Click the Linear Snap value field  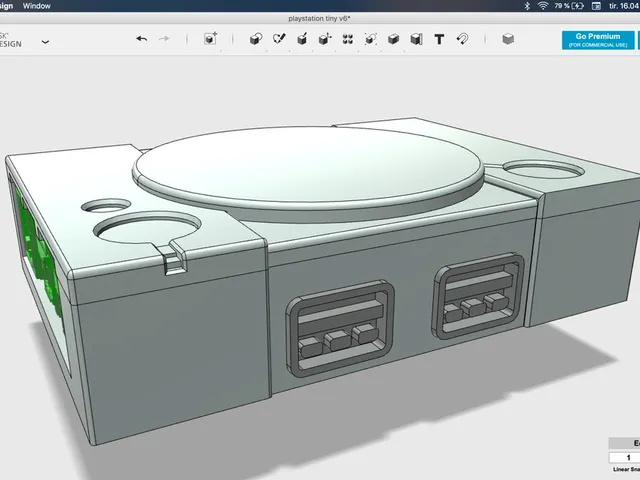624,458
